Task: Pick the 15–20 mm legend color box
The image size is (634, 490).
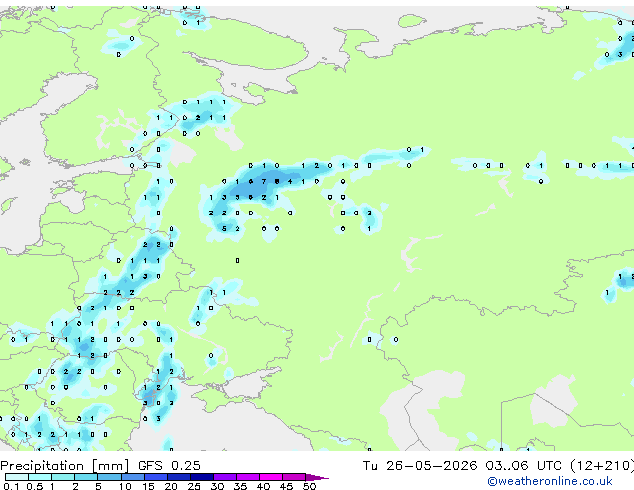Action: pos(155,477)
